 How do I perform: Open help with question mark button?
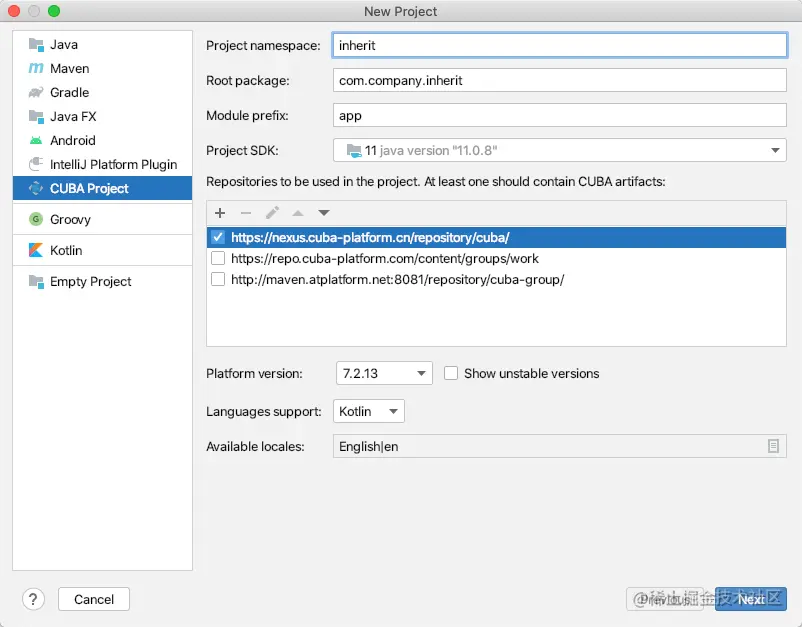coord(33,599)
